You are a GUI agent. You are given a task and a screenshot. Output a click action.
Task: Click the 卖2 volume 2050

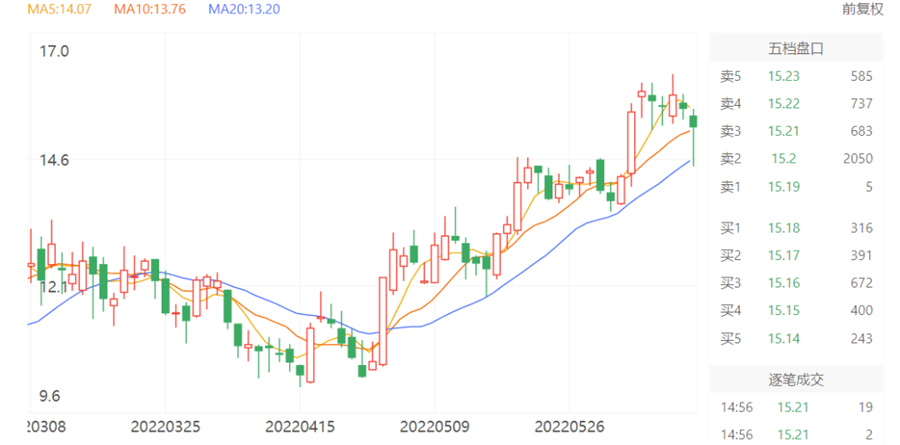click(857, 158)
